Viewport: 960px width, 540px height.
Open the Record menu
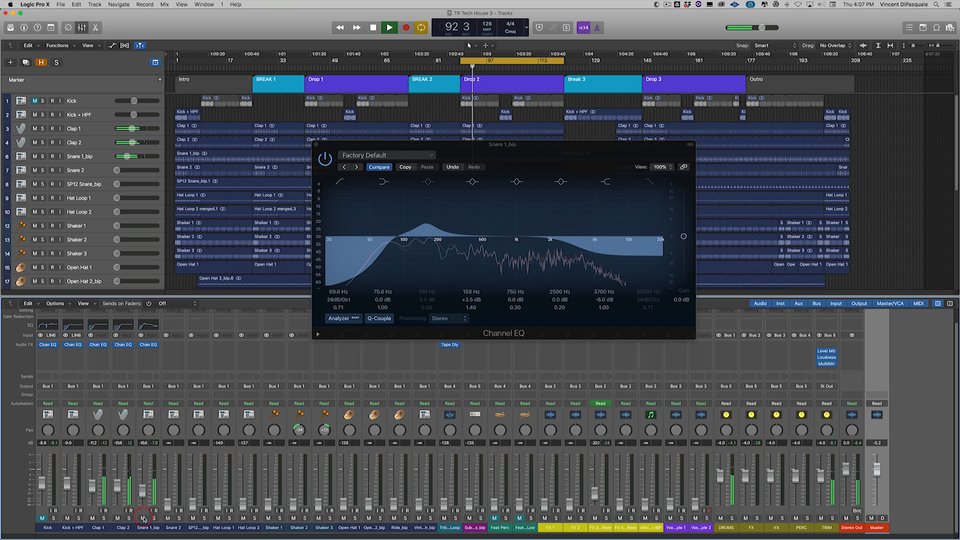point(144,4)
